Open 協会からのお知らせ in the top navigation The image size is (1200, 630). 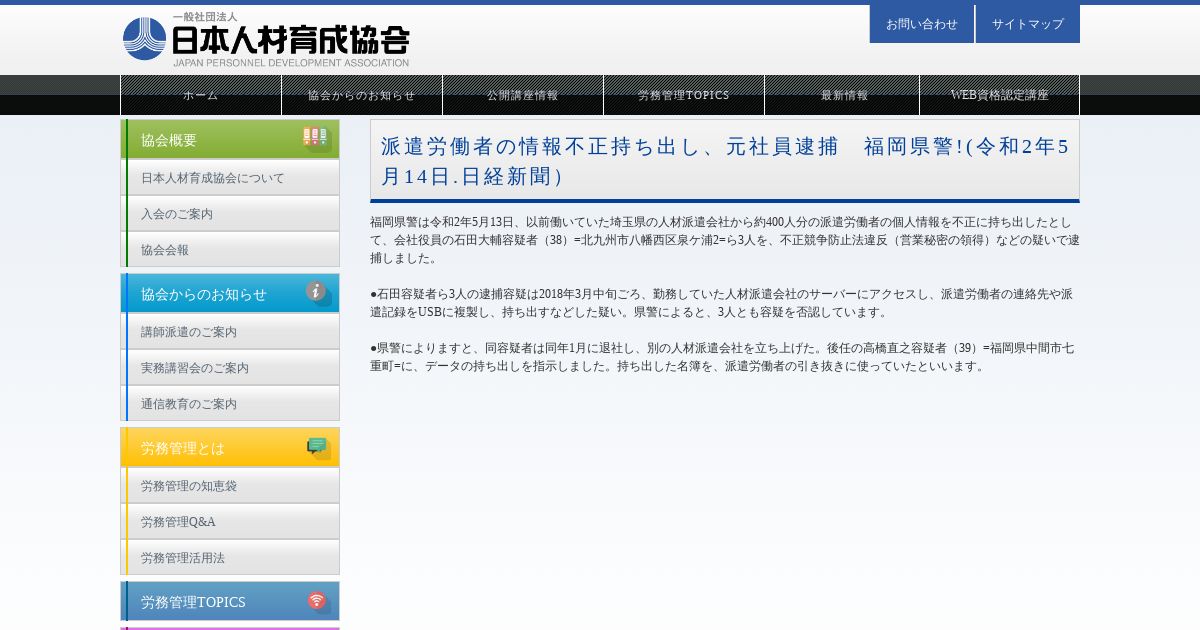[362, 95]
